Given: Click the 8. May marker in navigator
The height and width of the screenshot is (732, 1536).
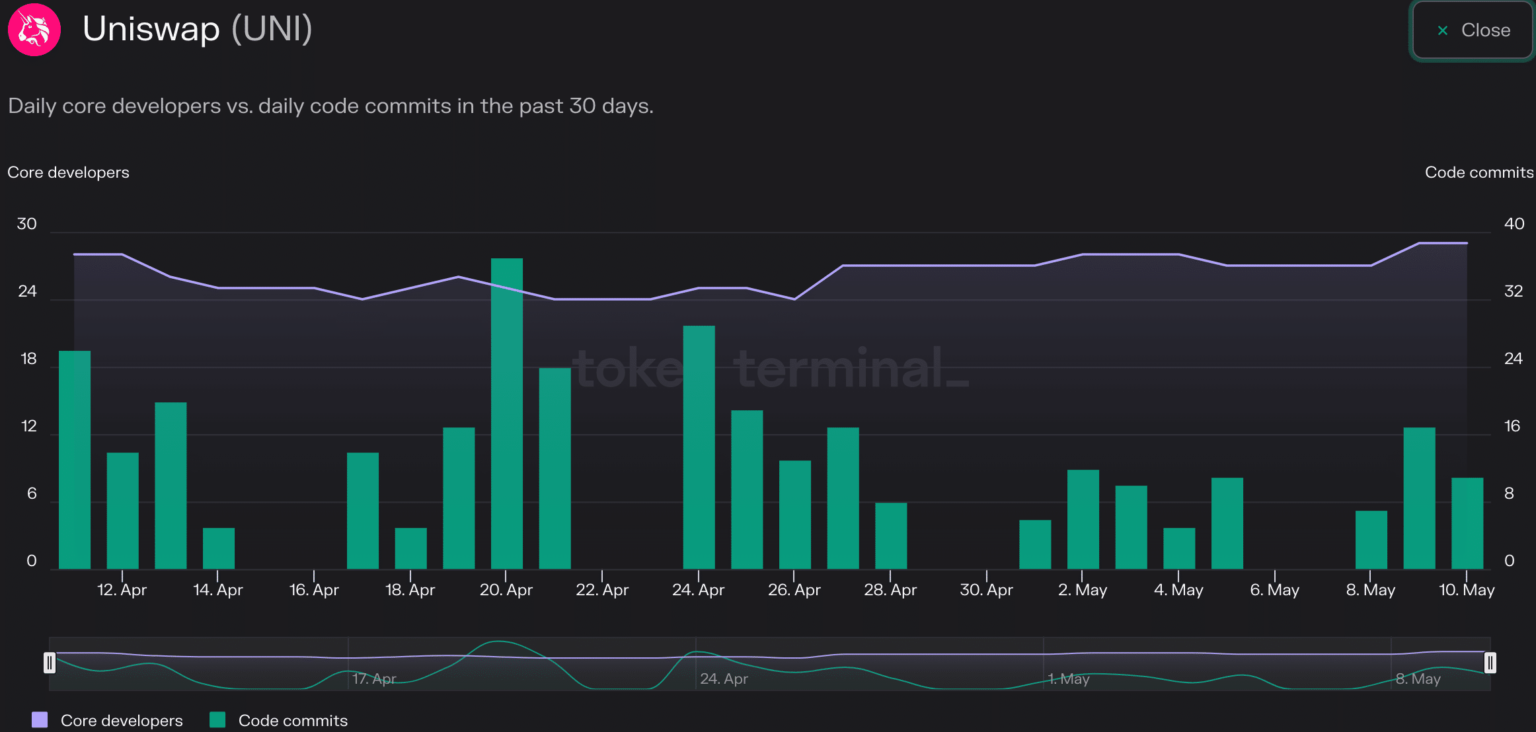Looking at the screenshot, I should pyautogui.click(x=1417, y=679).
